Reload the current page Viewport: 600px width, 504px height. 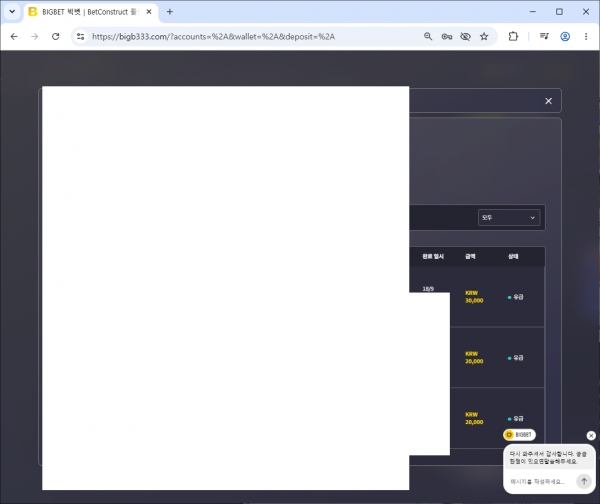click(x=55, y=37)
